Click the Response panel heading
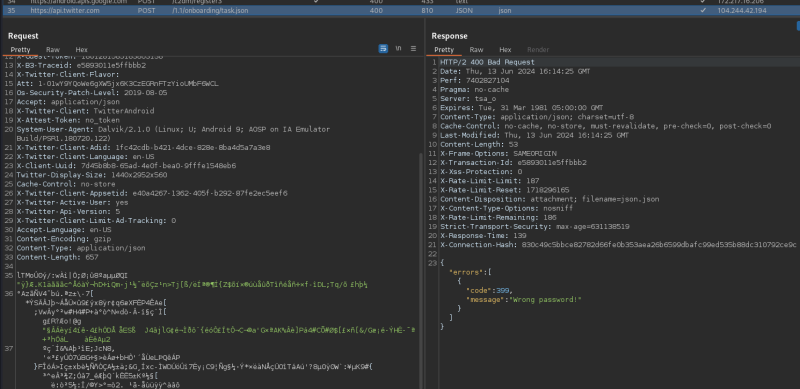 point(449,36)
